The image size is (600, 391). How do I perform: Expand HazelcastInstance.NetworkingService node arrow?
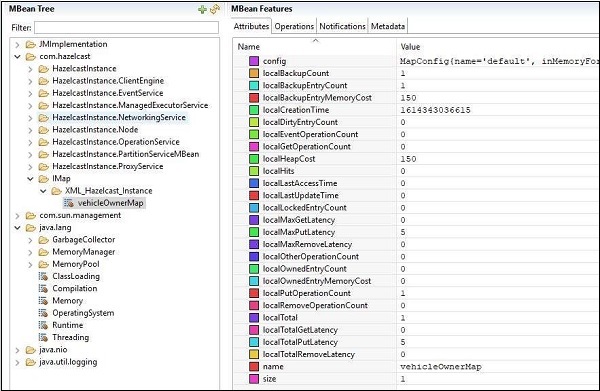click(x=30, y=118)
